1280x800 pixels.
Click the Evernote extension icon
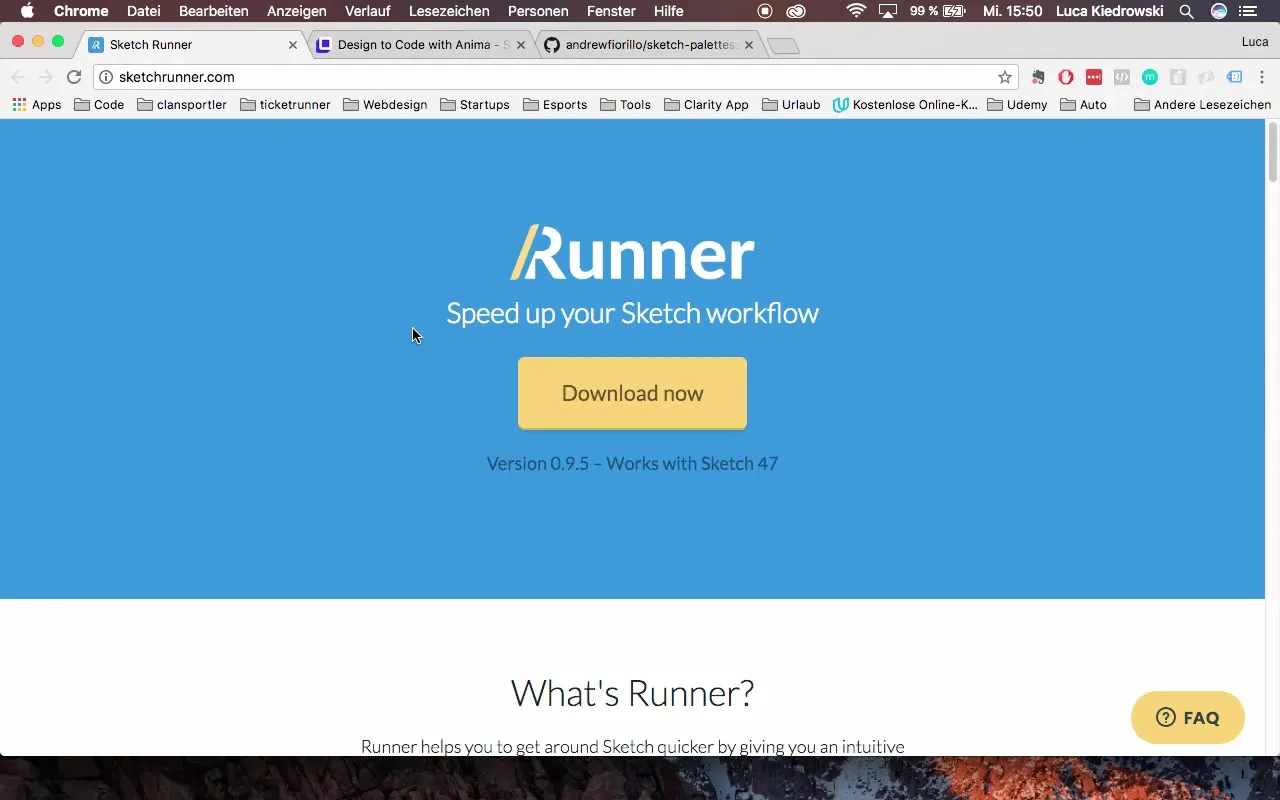[1038, 77]
